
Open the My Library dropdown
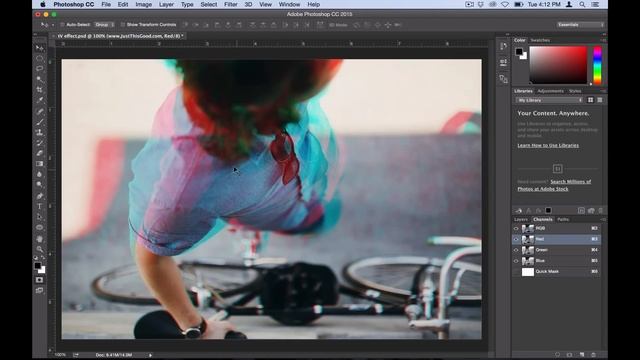point(549,100)
